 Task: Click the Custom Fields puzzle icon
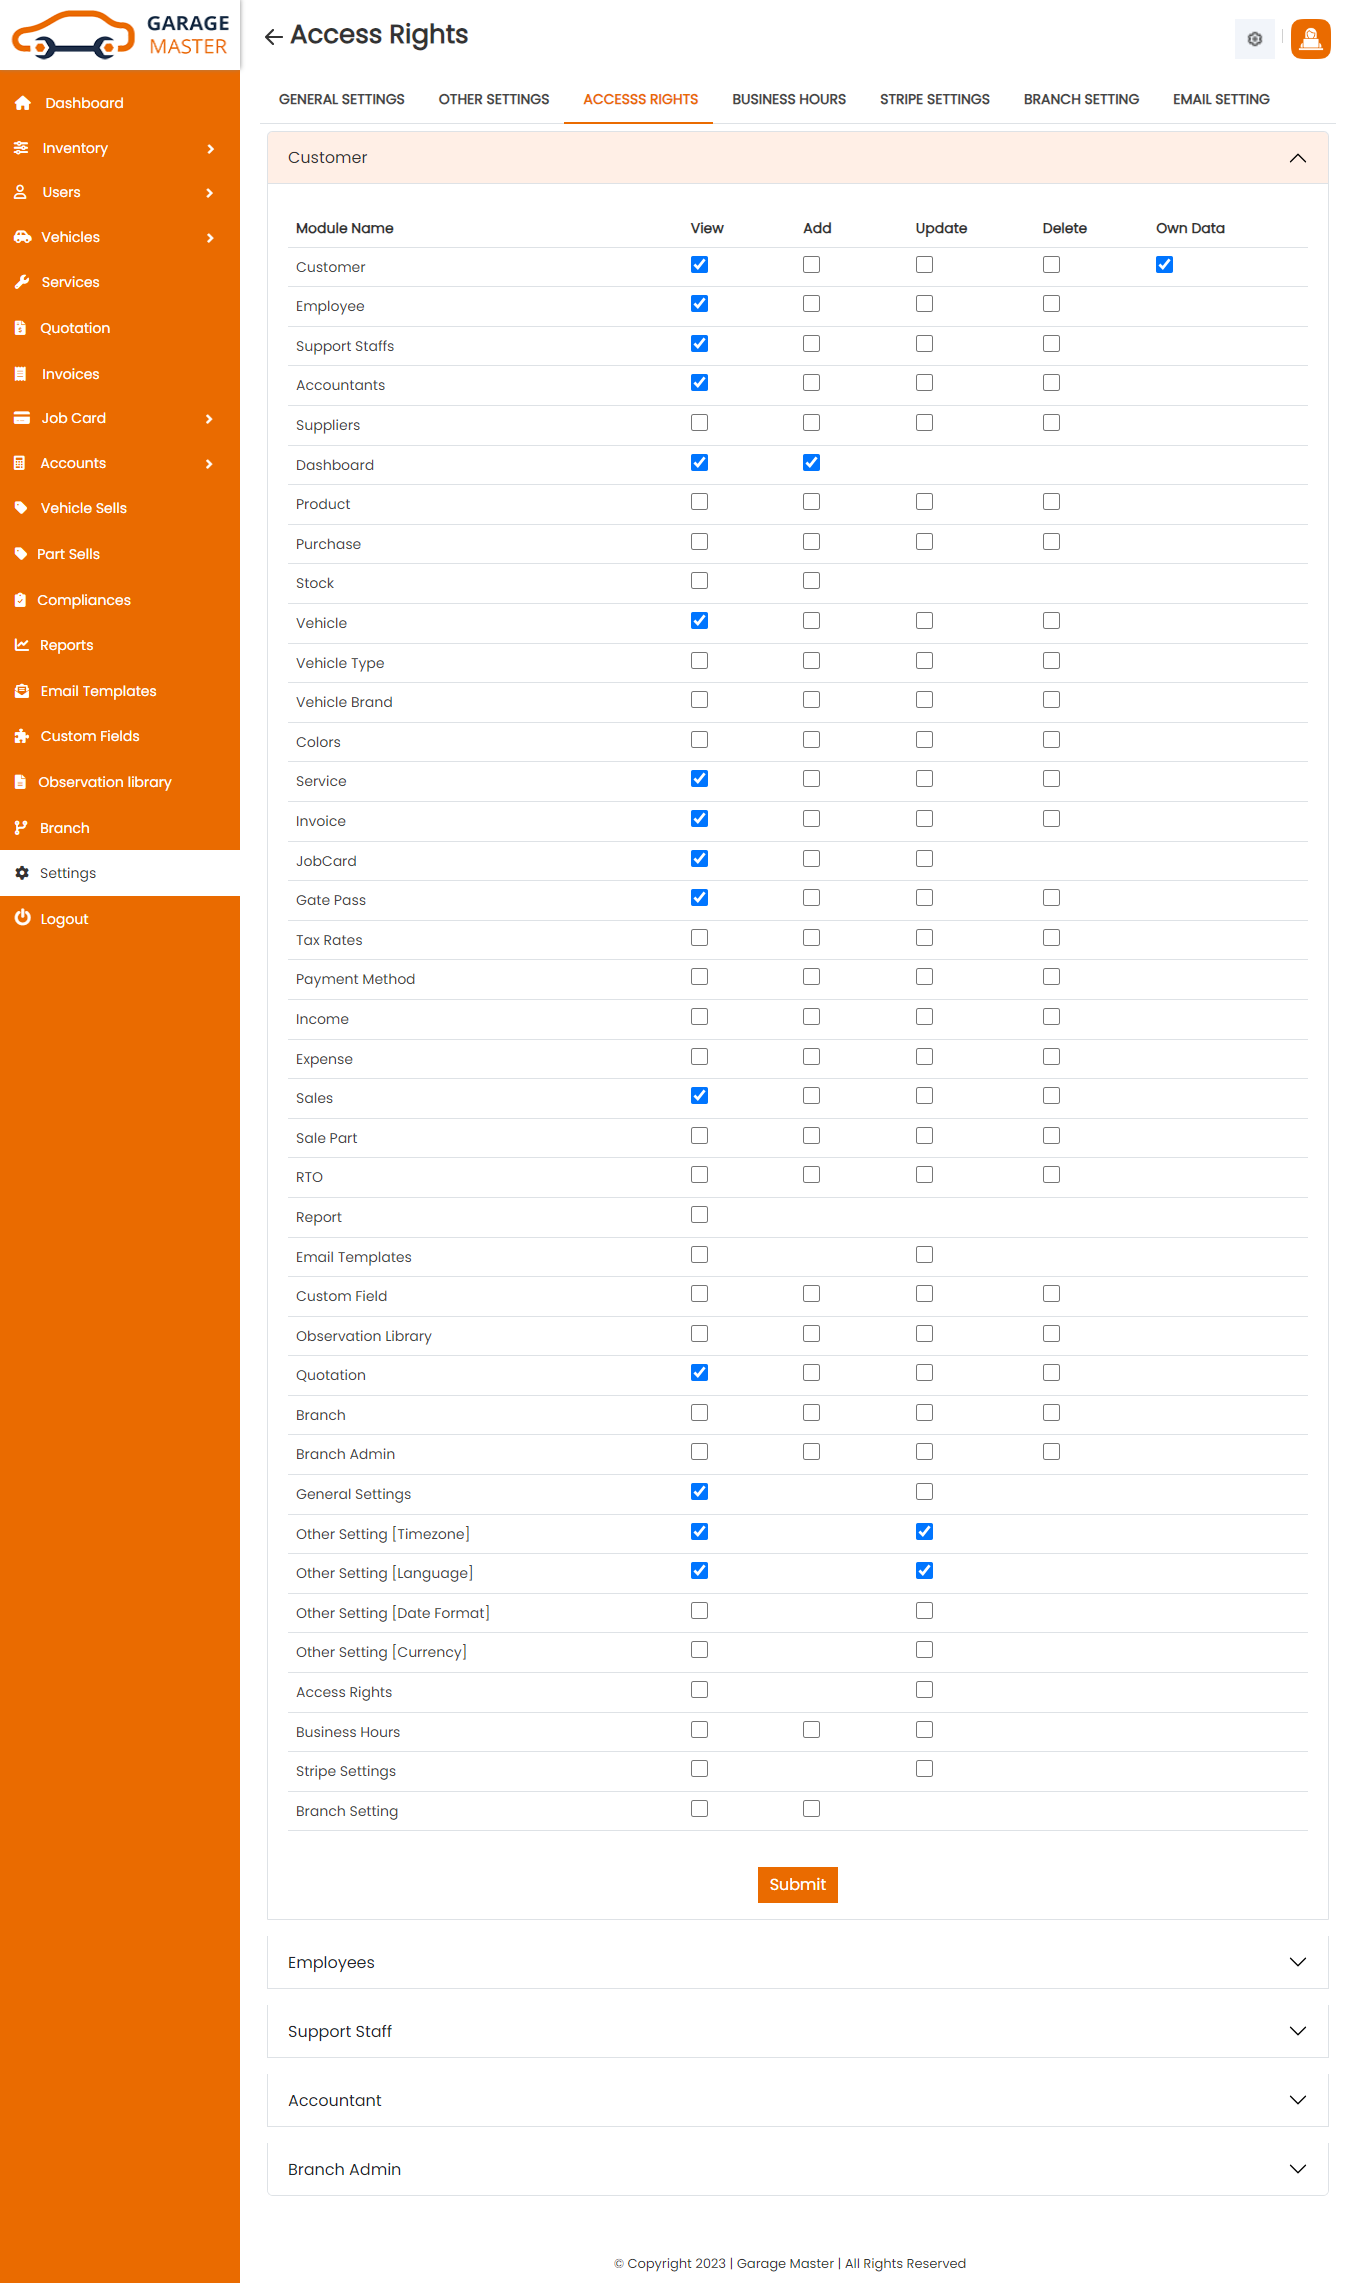(x=21, y=736)
